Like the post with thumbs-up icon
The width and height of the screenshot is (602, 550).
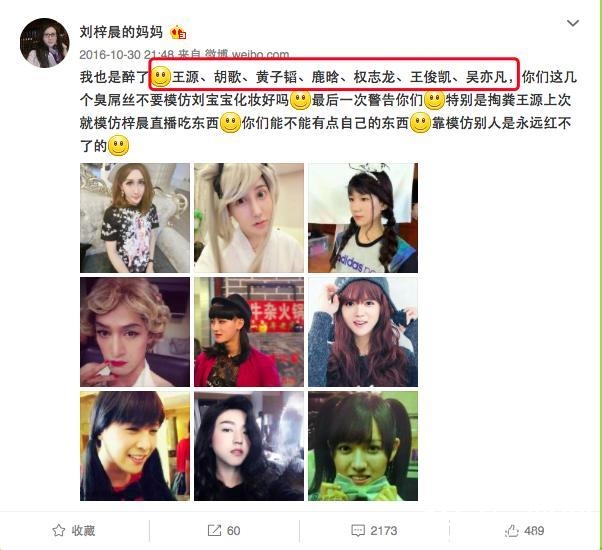(512, 531)
